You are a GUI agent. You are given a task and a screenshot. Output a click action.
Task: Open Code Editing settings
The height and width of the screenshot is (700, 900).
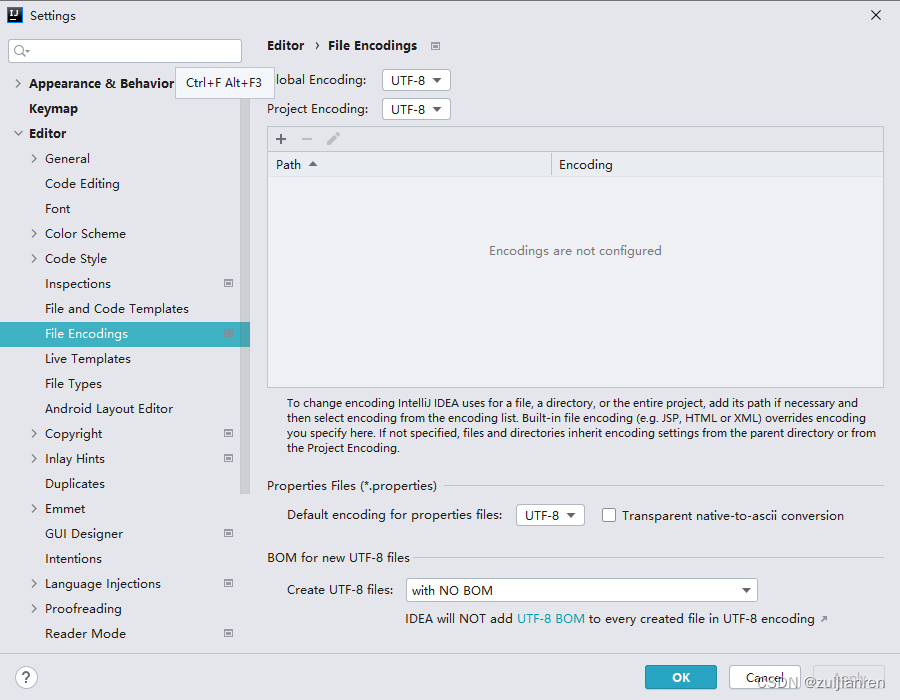(x=82, y=184)
